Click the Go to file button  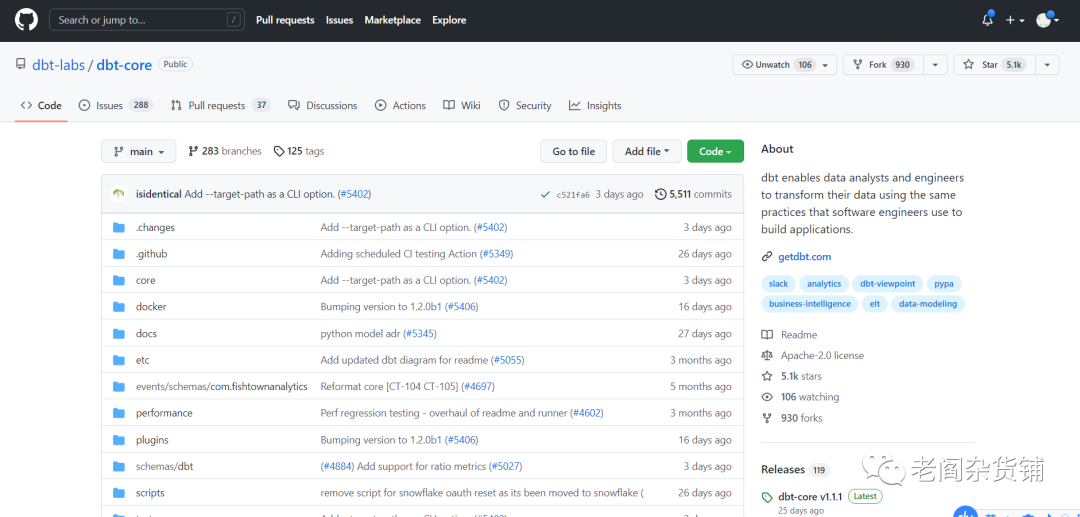coord(574,151)
